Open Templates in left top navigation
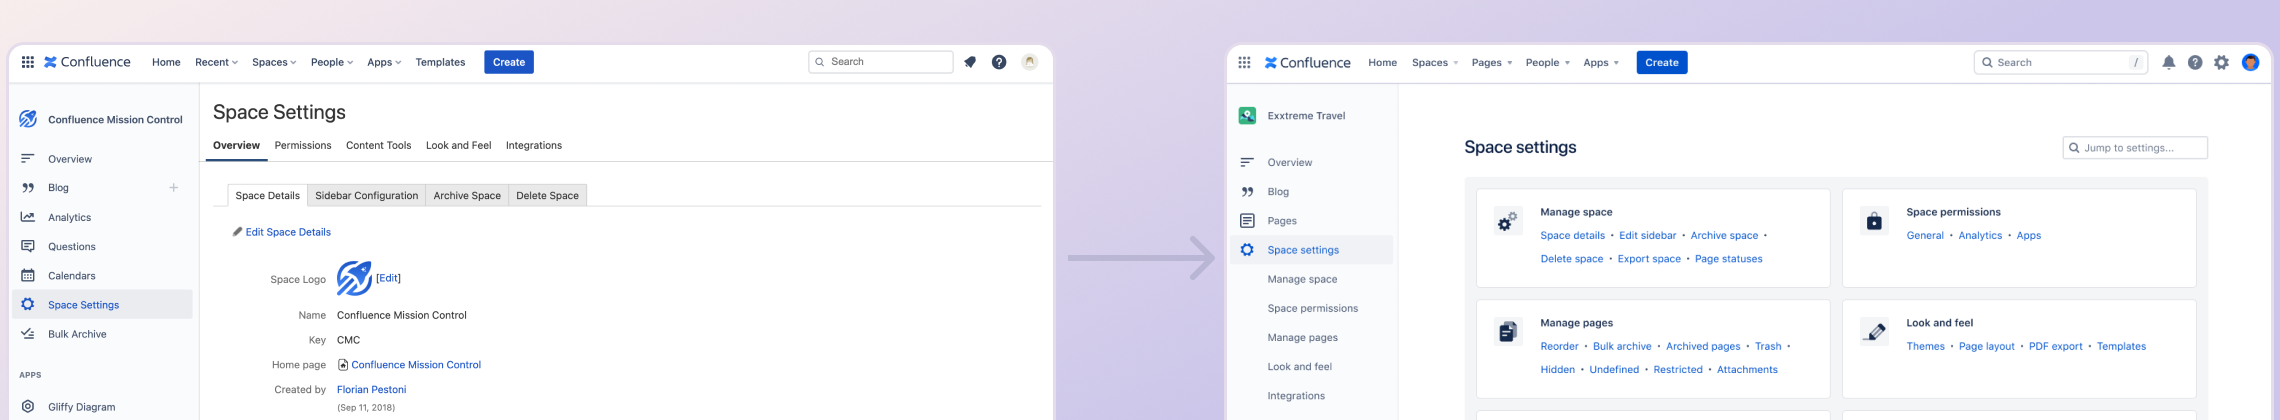 (x=440, y=62)
